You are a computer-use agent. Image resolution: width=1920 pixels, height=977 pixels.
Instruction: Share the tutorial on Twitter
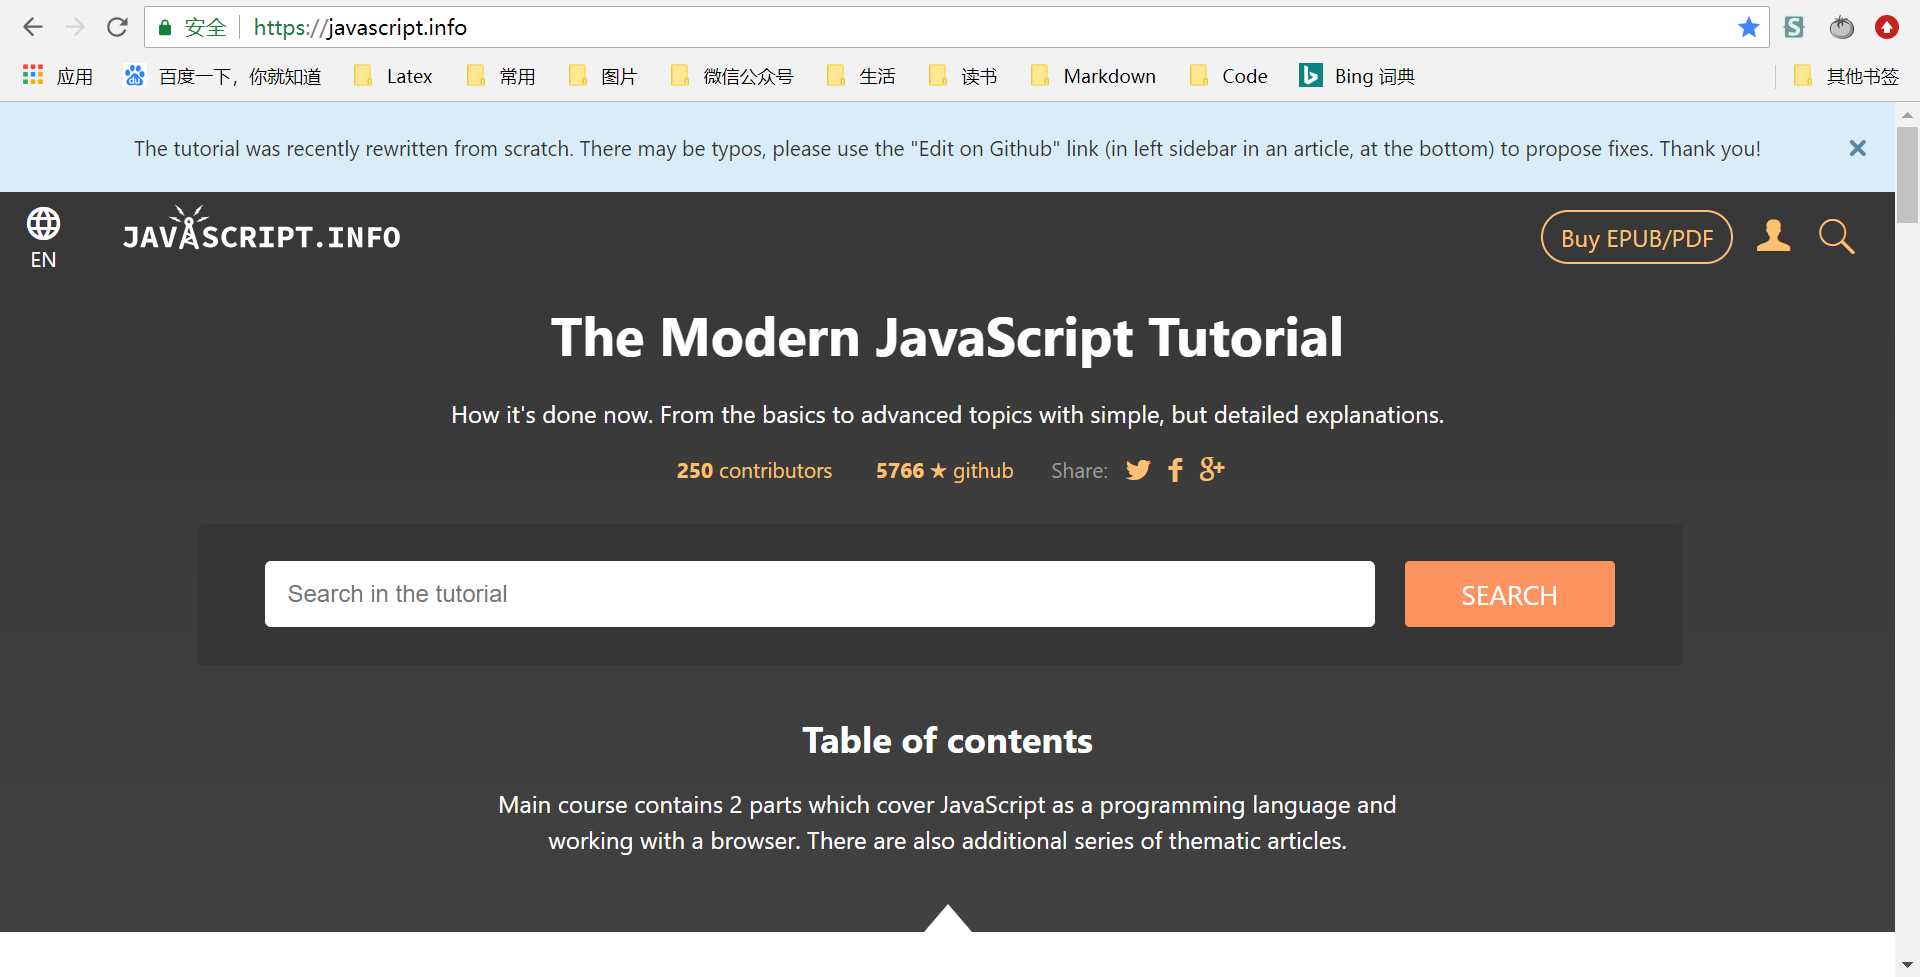[x=1138, y=470]
